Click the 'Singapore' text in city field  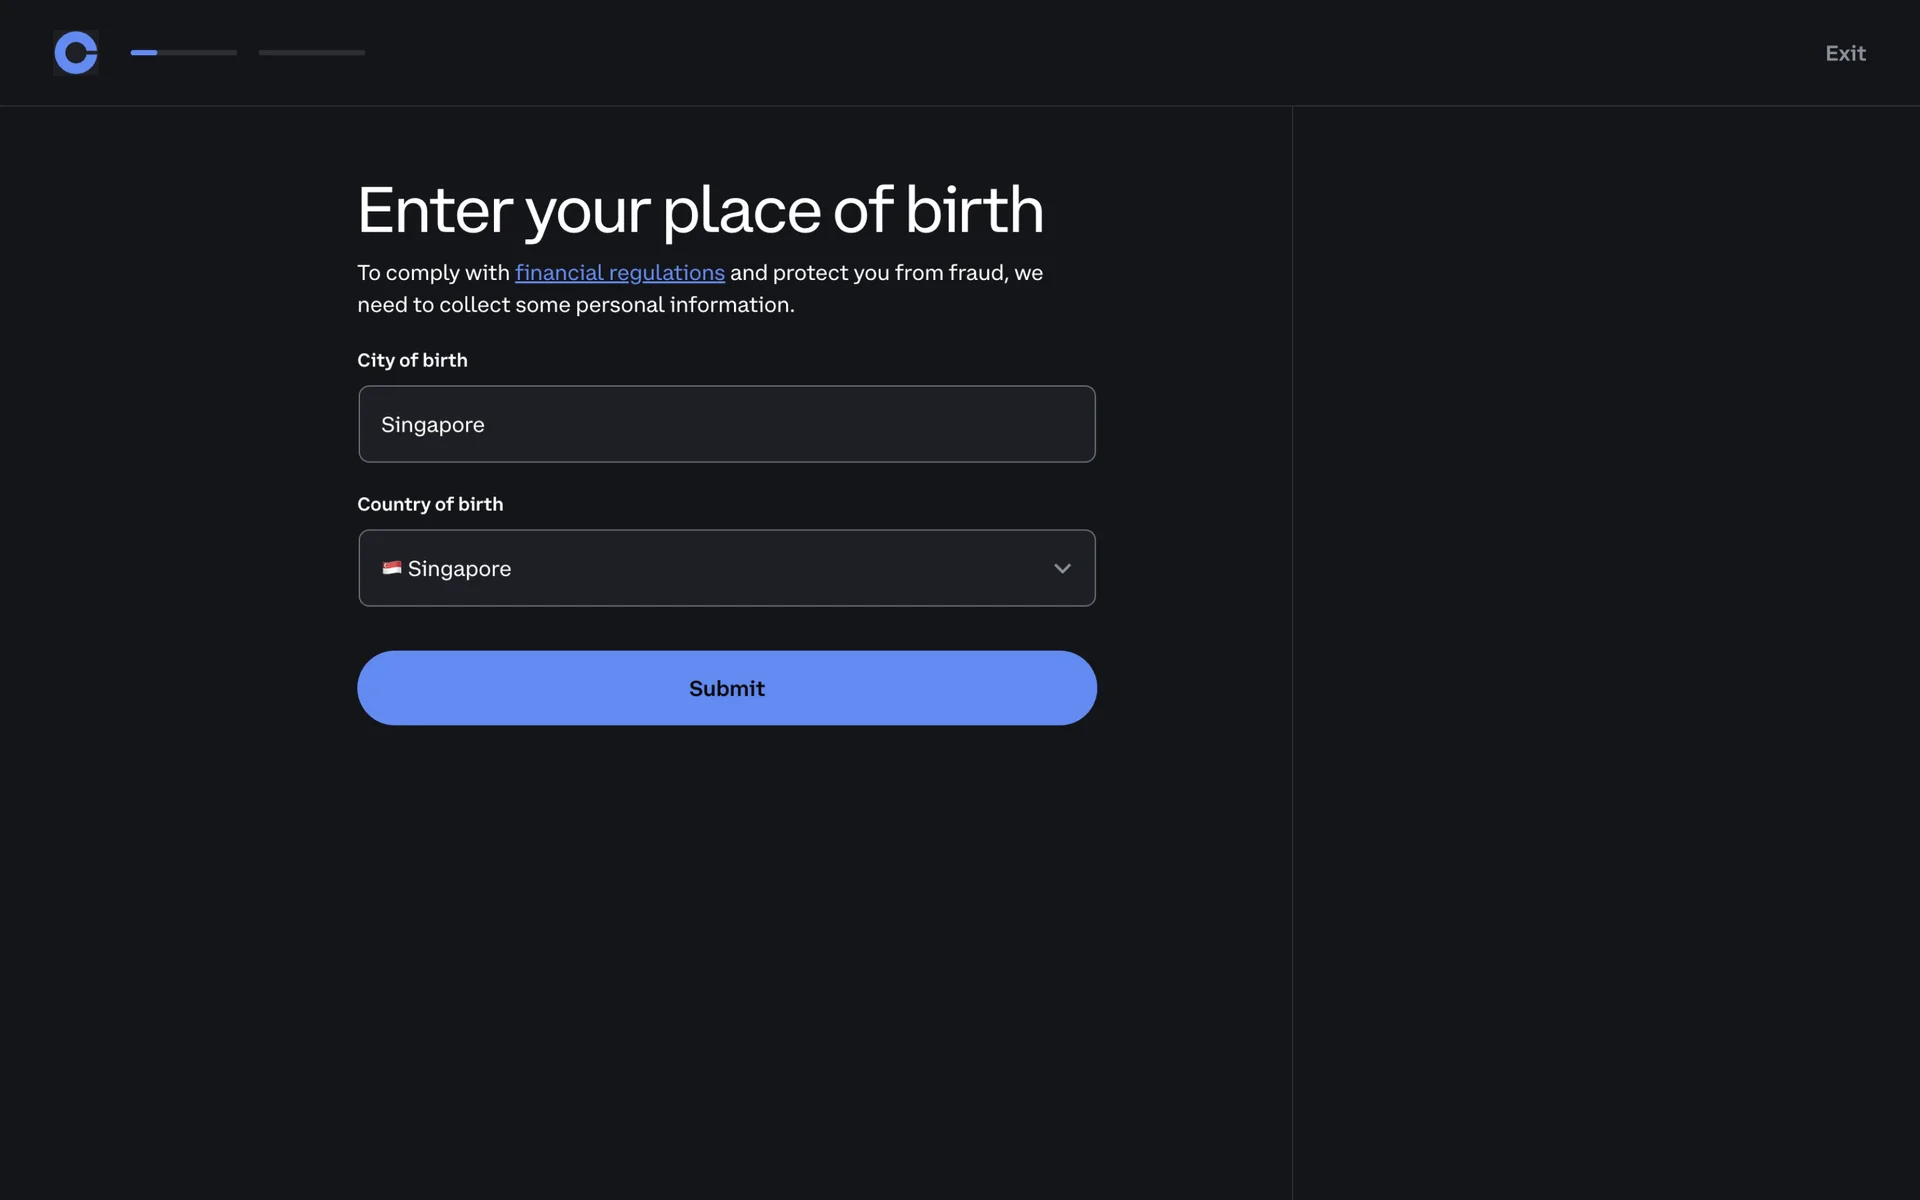432,425
